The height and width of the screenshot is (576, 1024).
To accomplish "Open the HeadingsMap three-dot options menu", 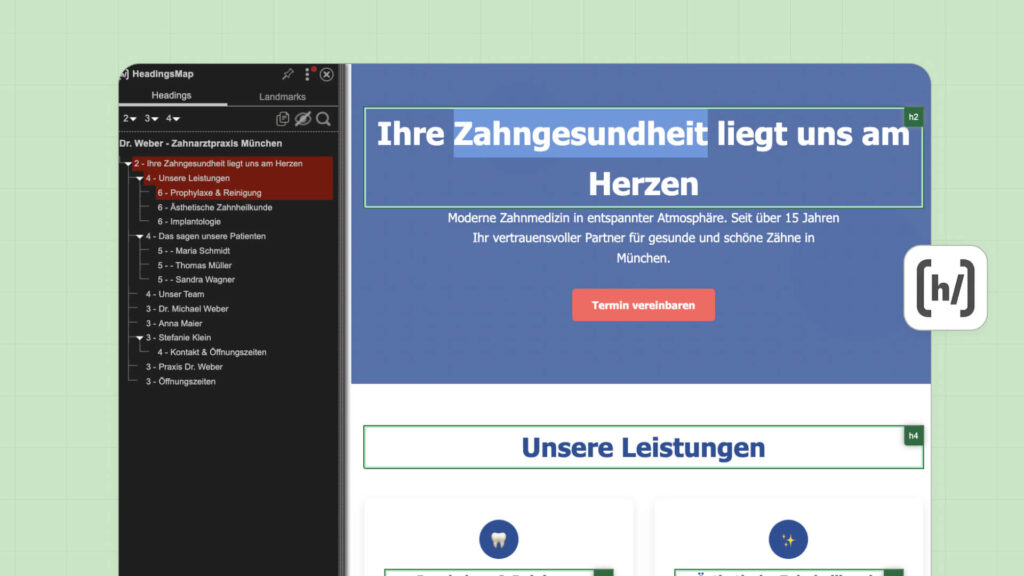I will (x=307, y=74).
